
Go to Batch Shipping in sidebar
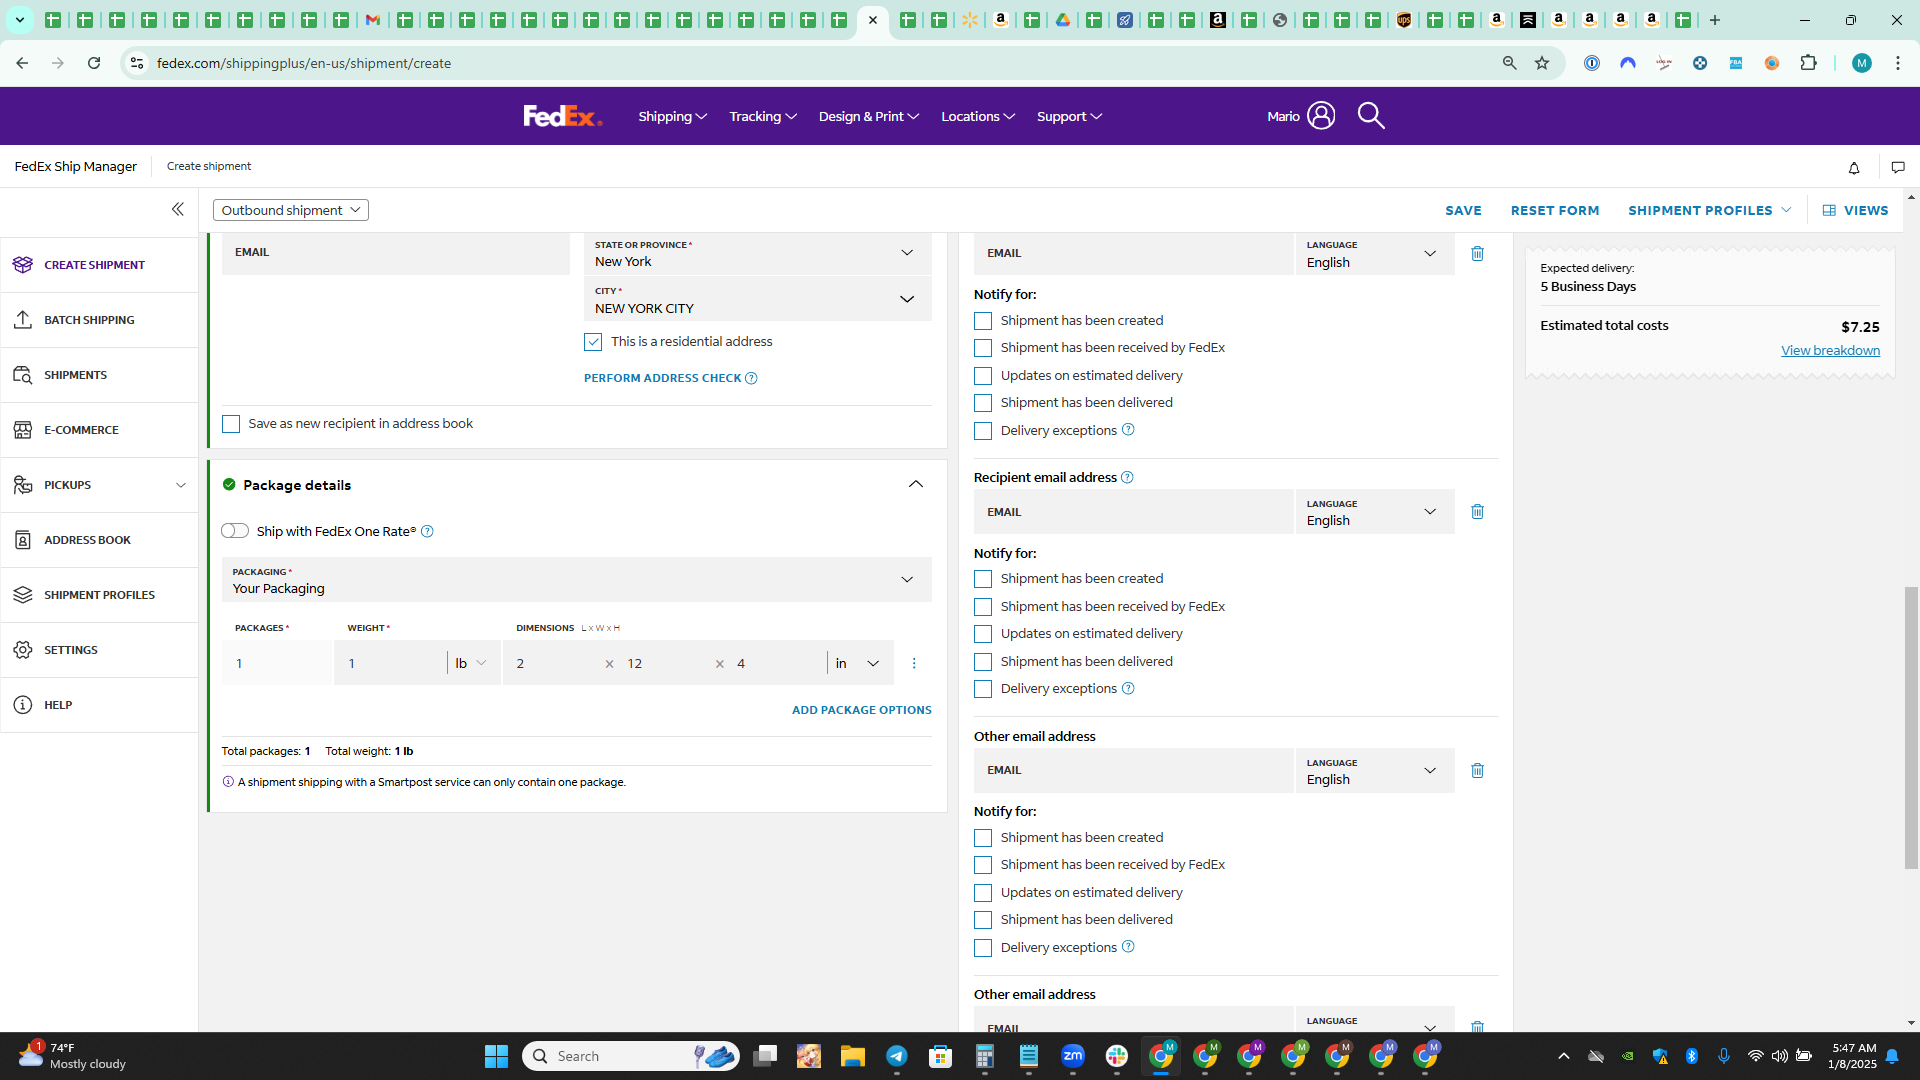[x=99, y=320]
